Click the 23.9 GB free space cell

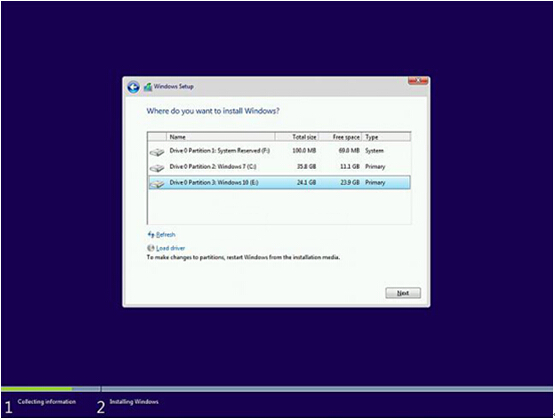[x=350, y=183]
